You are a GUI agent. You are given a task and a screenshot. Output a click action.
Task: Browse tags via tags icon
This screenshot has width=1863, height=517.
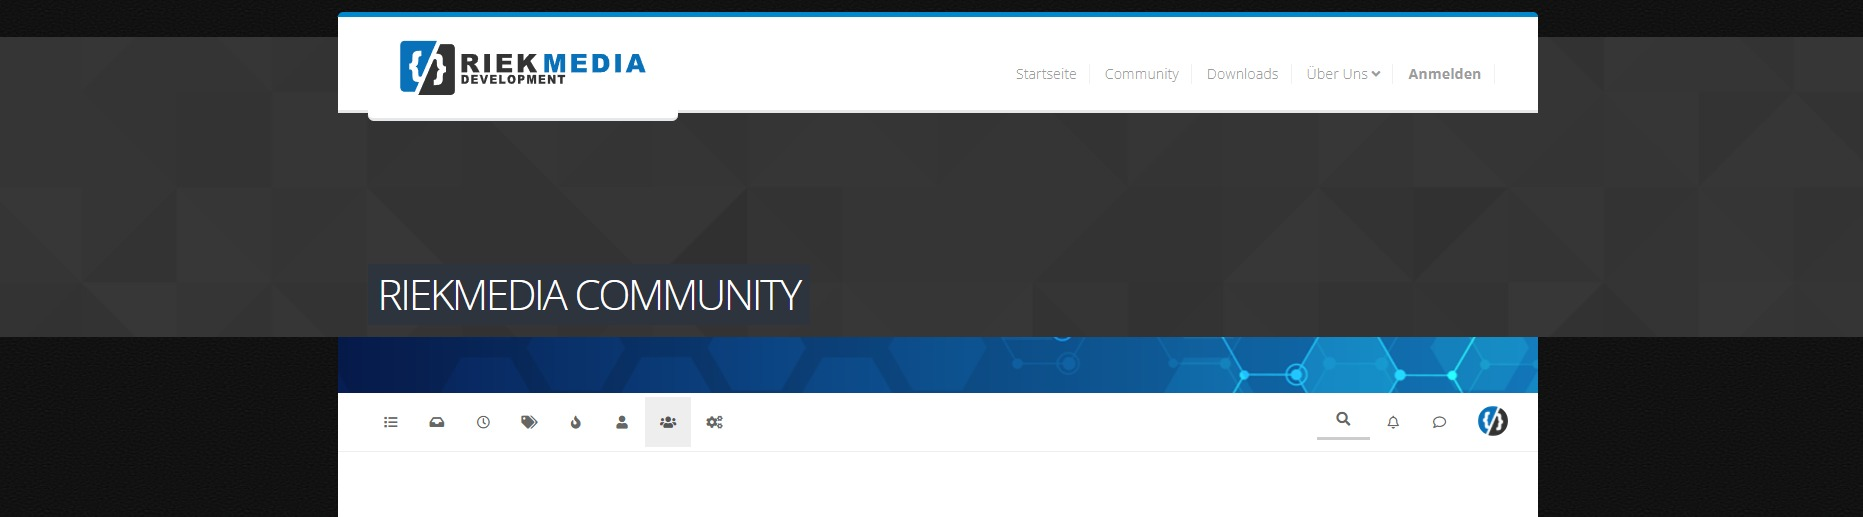click(x=529, y=422)
